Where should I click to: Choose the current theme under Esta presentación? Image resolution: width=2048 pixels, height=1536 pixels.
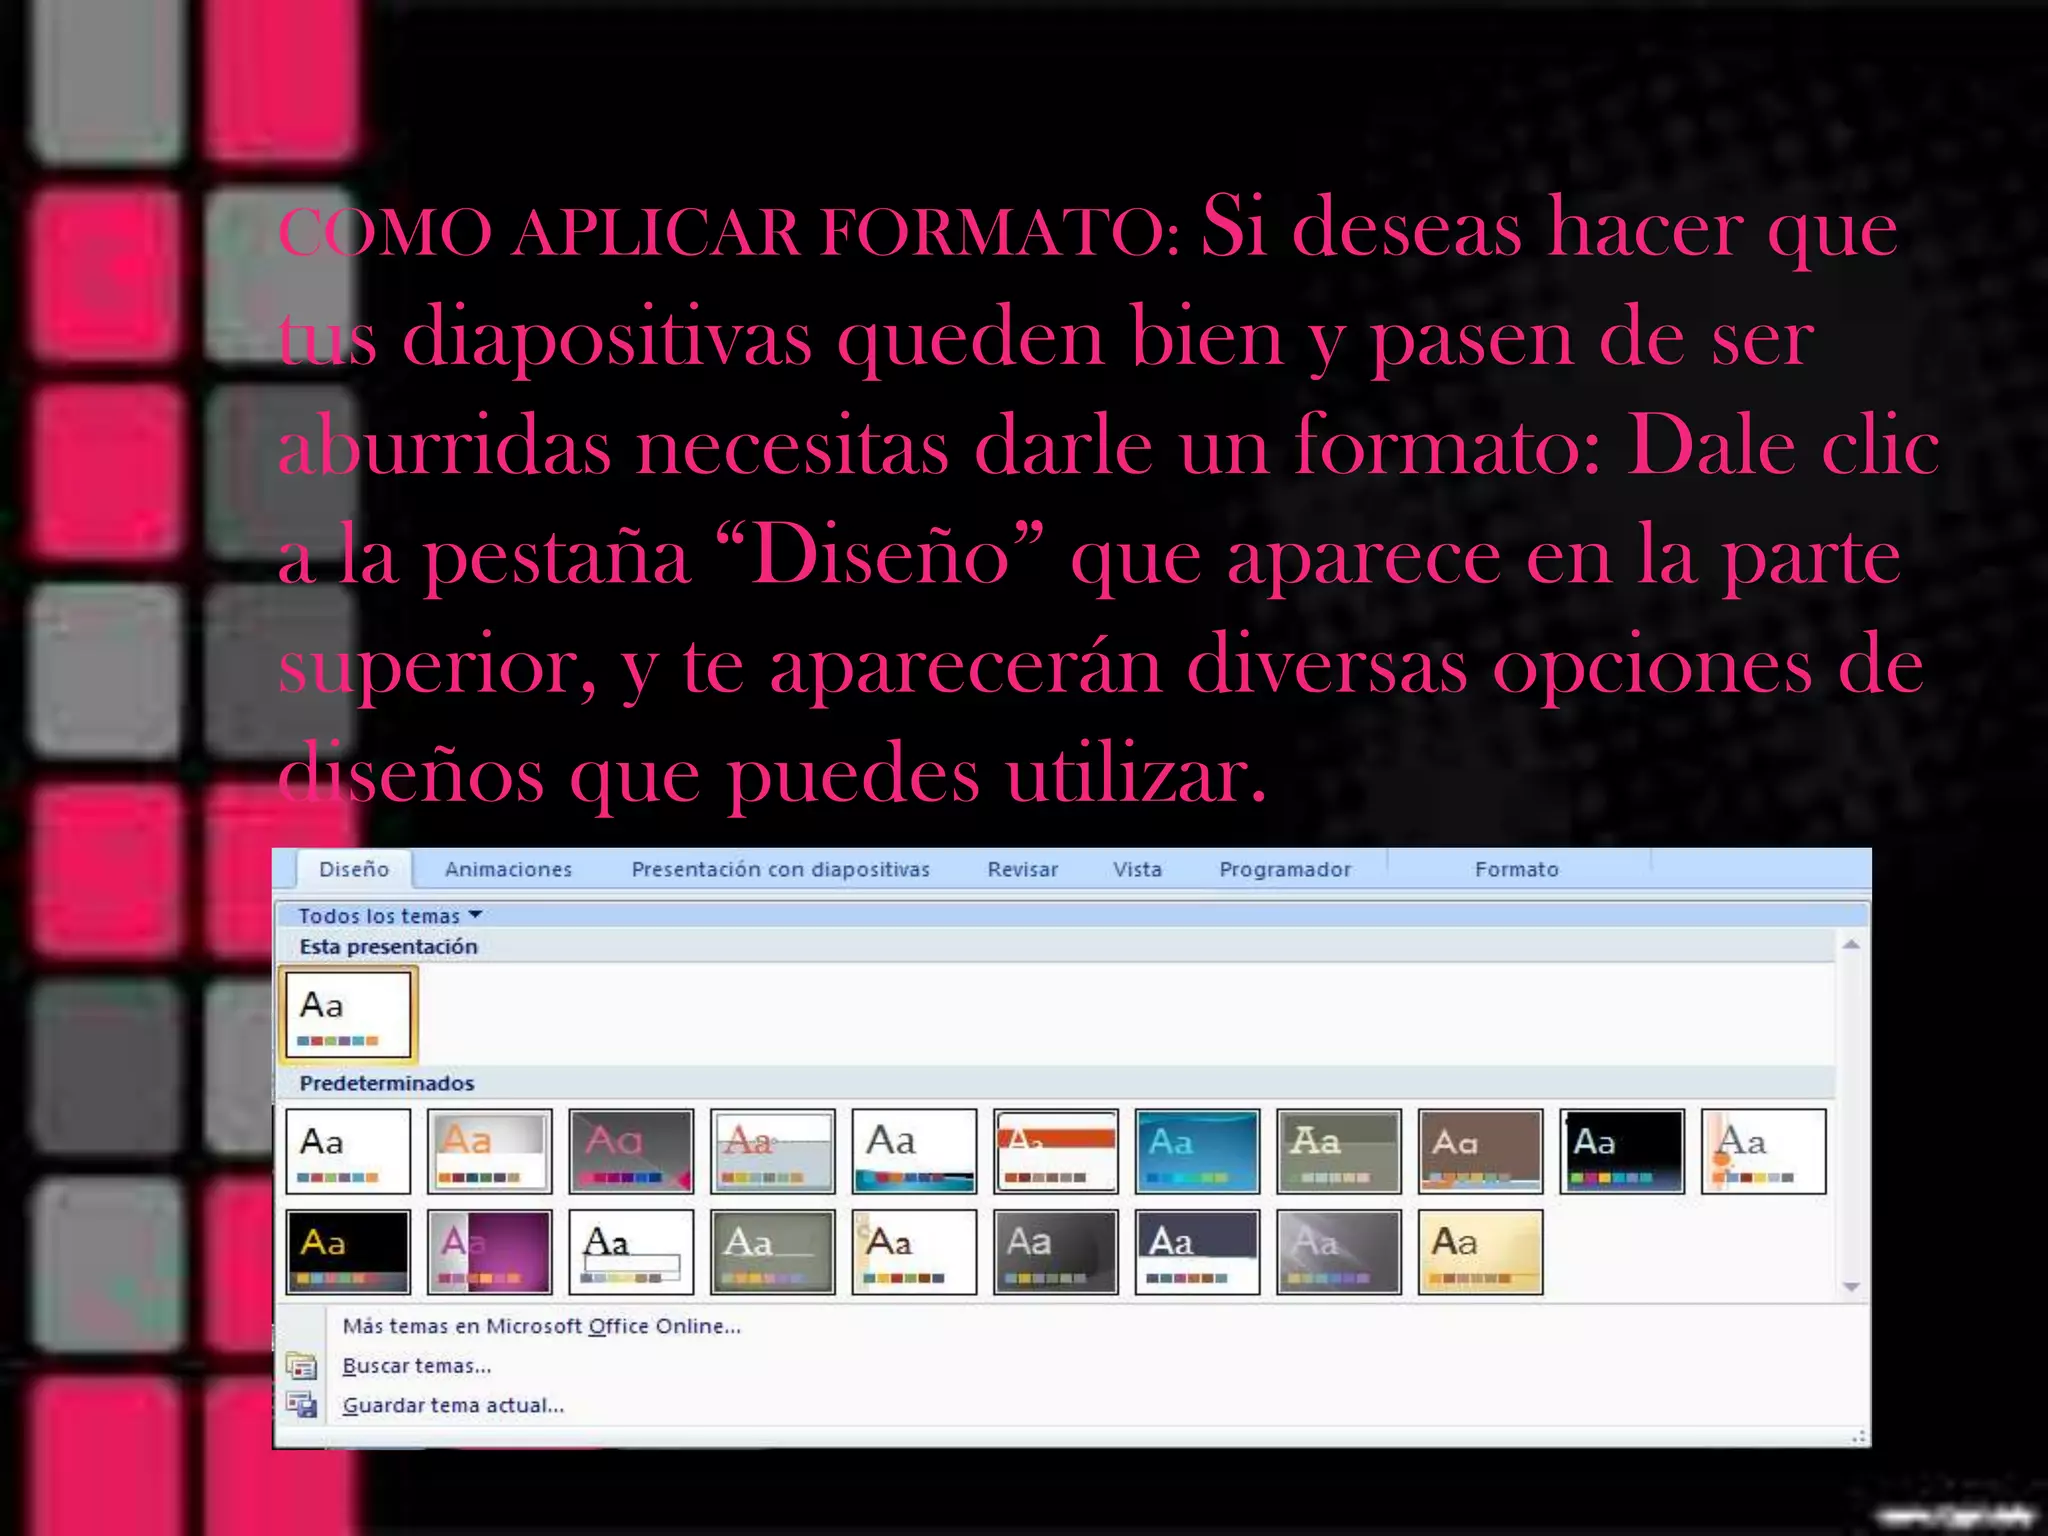(347, 1015)
